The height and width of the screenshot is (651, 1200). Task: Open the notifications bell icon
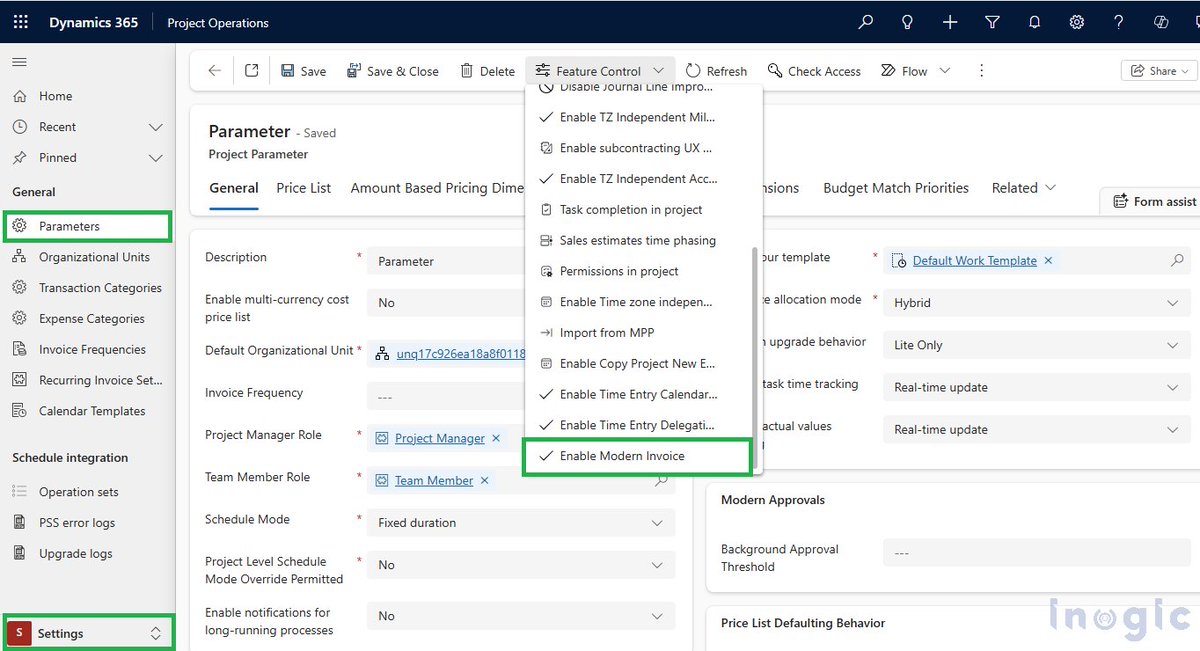[1034, 22]
